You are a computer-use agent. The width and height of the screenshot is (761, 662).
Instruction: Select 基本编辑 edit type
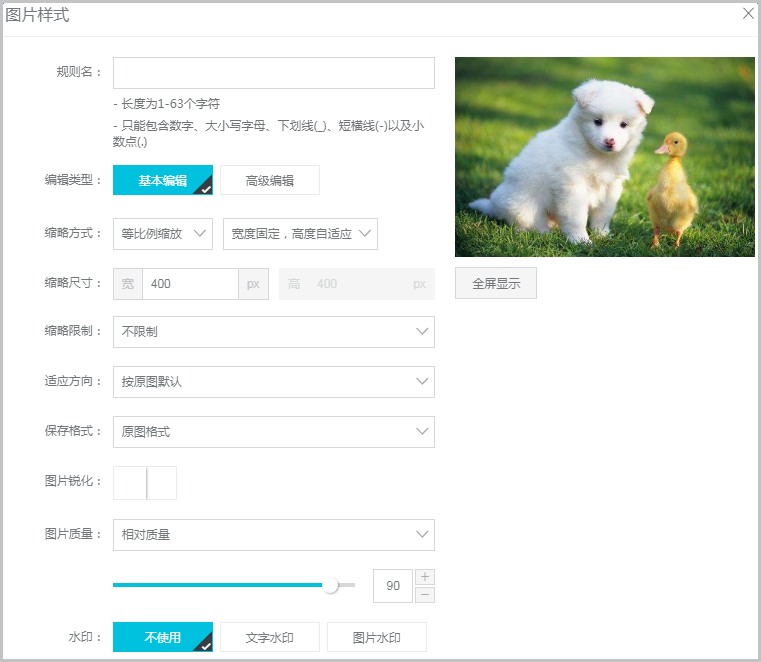pos(163,180)
